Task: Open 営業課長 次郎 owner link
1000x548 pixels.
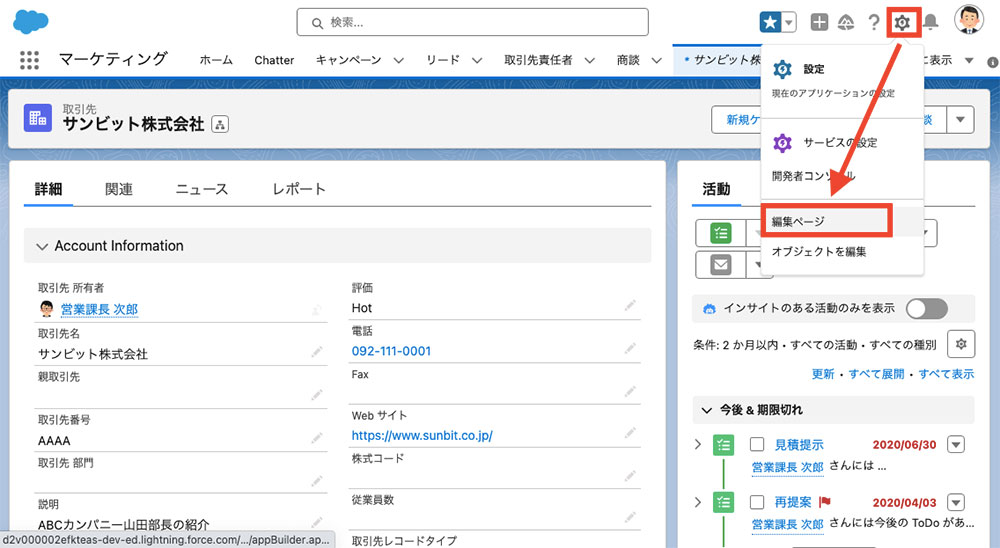Action: coord(99,309)
